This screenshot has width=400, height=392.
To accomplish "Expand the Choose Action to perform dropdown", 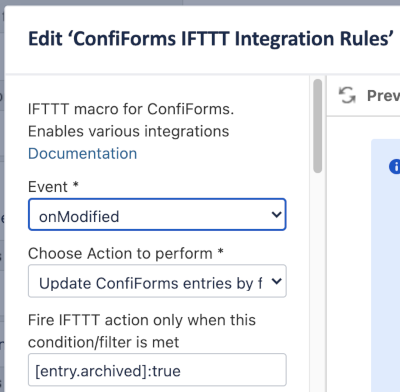I will [x=157, y=281].
